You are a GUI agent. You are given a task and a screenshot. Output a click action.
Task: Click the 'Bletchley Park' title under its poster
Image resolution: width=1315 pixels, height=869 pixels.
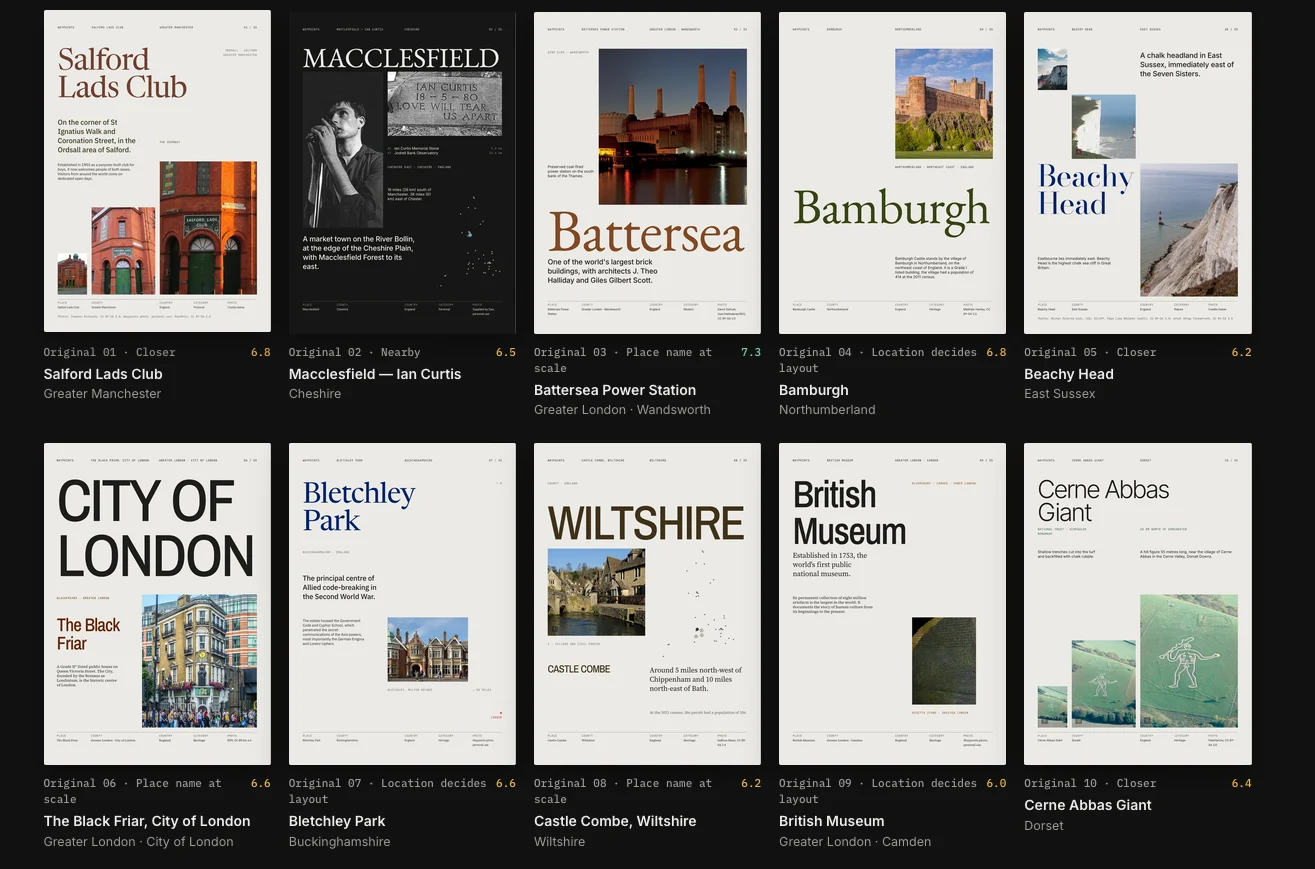click(x=337, y=821)
